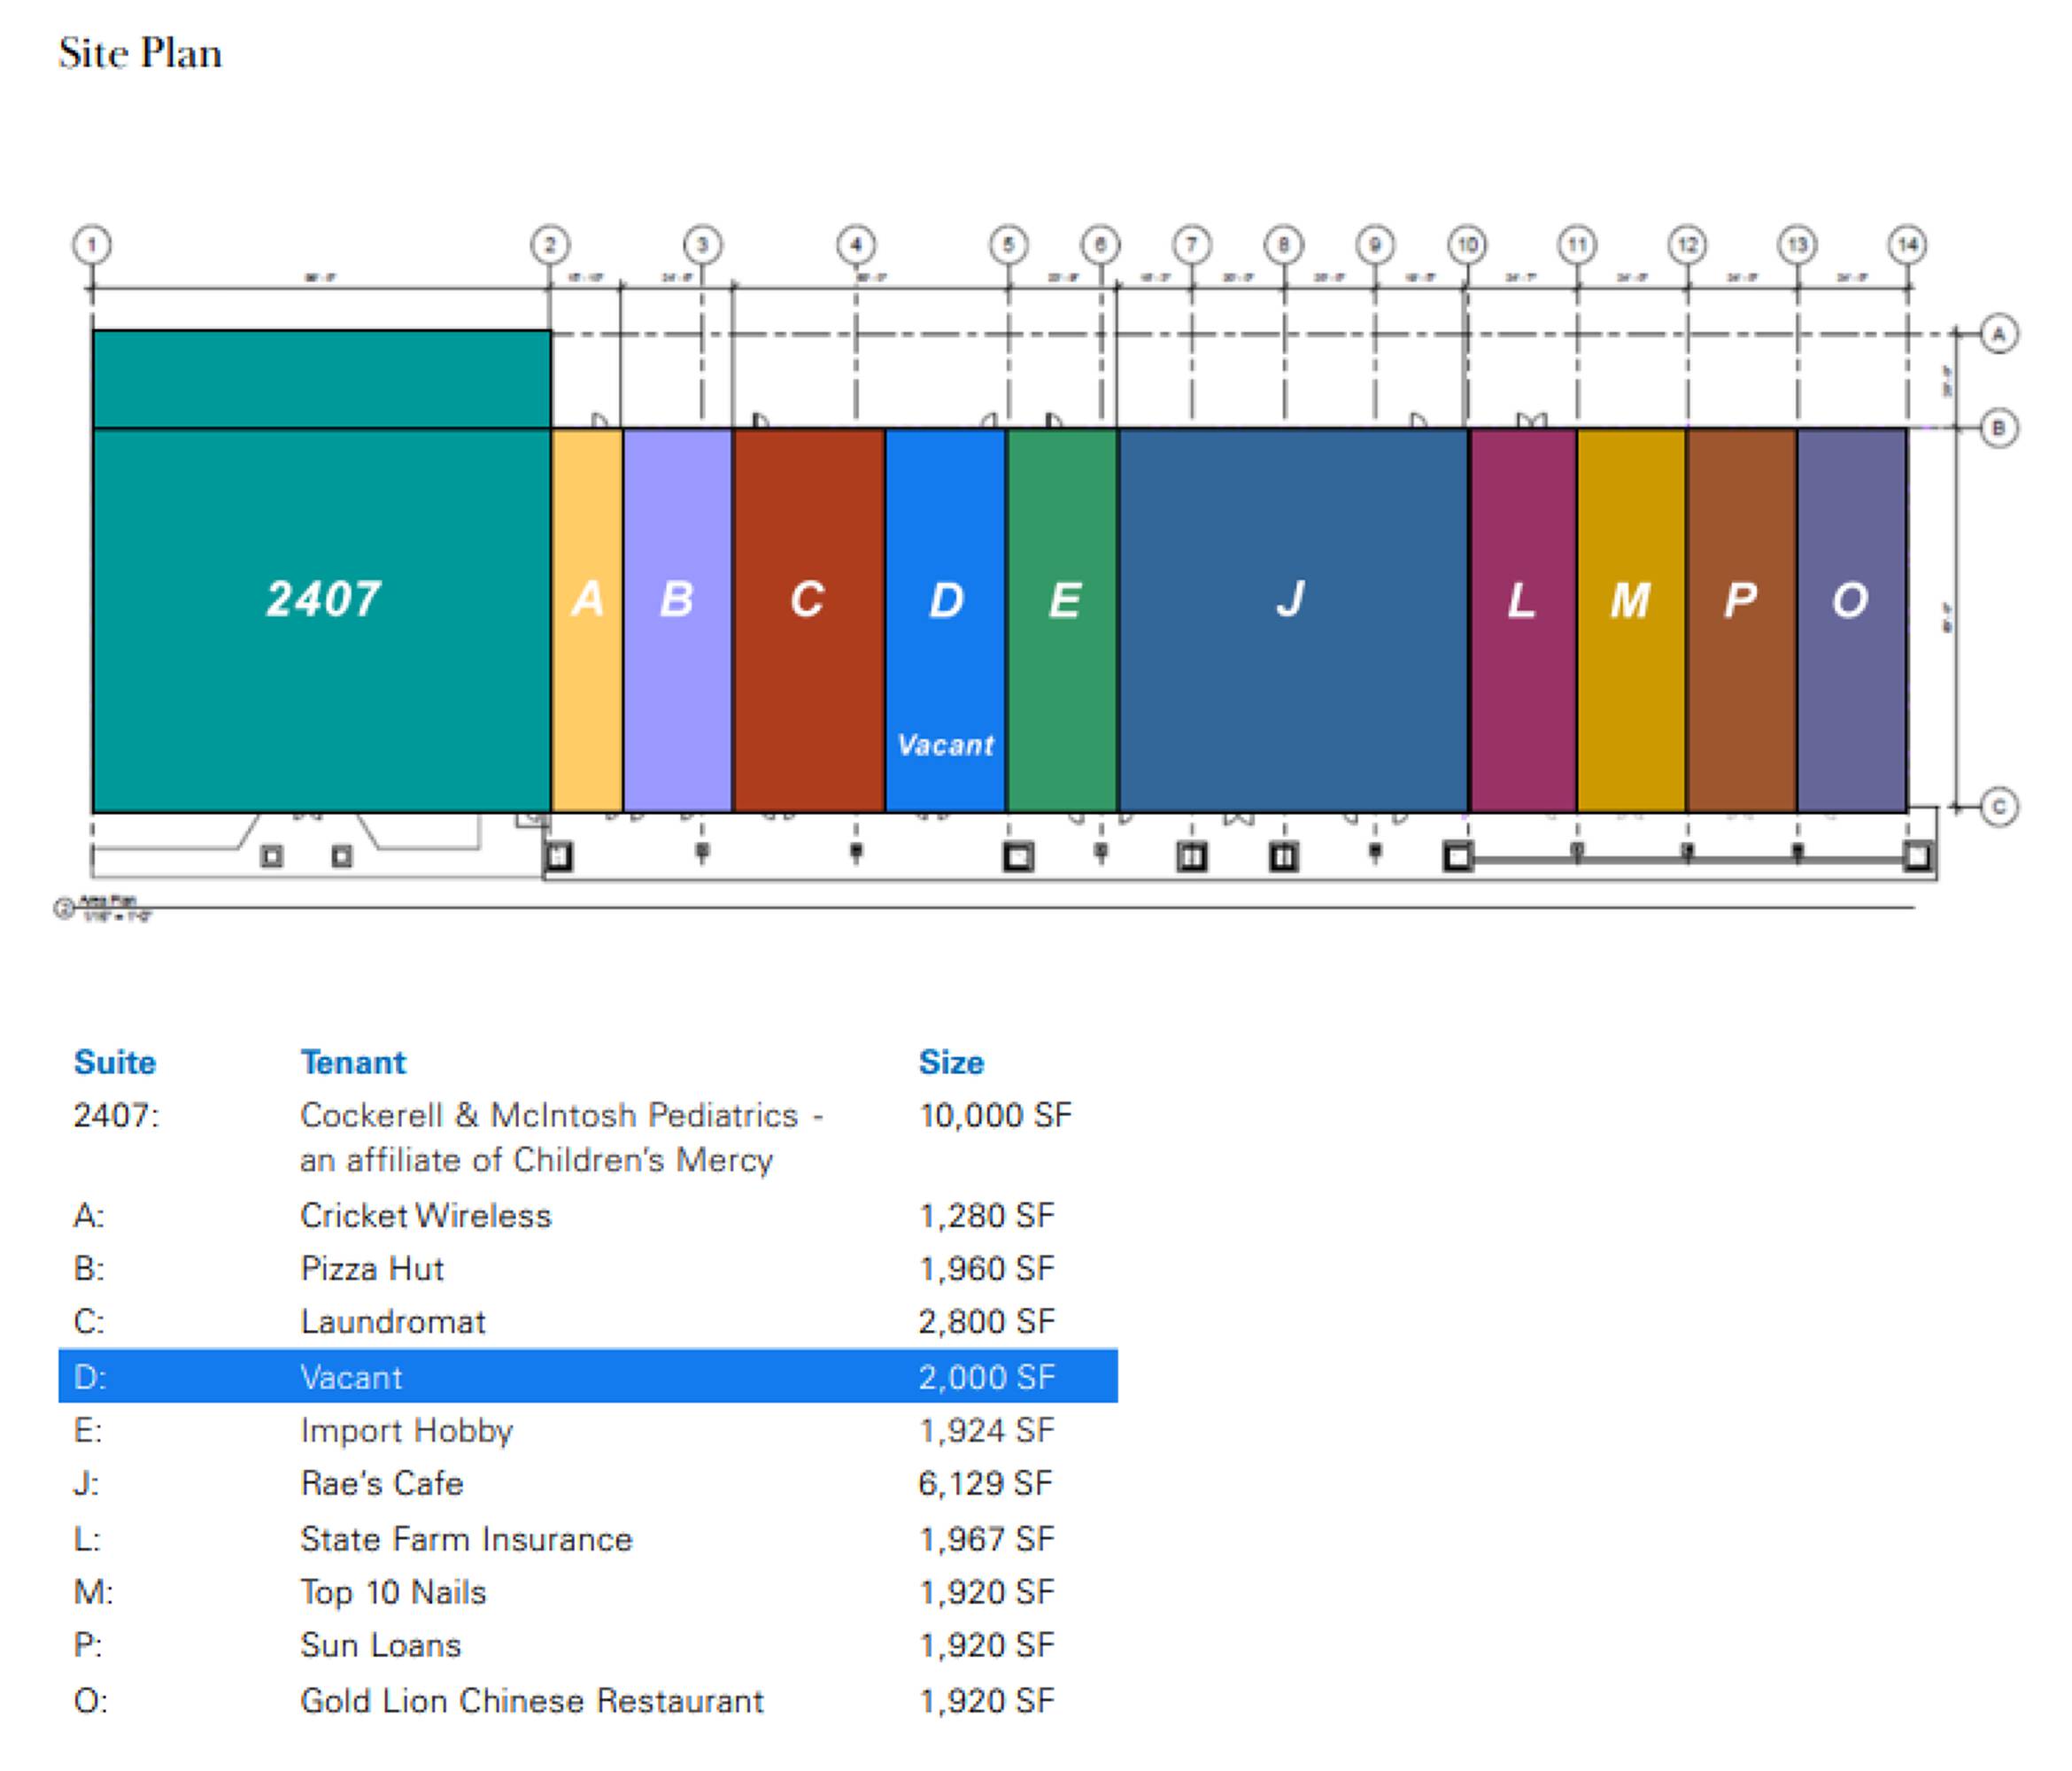The width and height of the screenshot is (2072, 1771).
Task: Click the large dark blue suite J
Action: point(1292,620)
